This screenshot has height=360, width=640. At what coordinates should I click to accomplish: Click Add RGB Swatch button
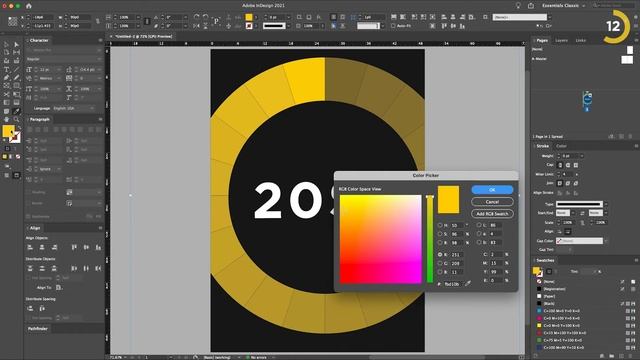pyautogui.click(x=492, y=214)
